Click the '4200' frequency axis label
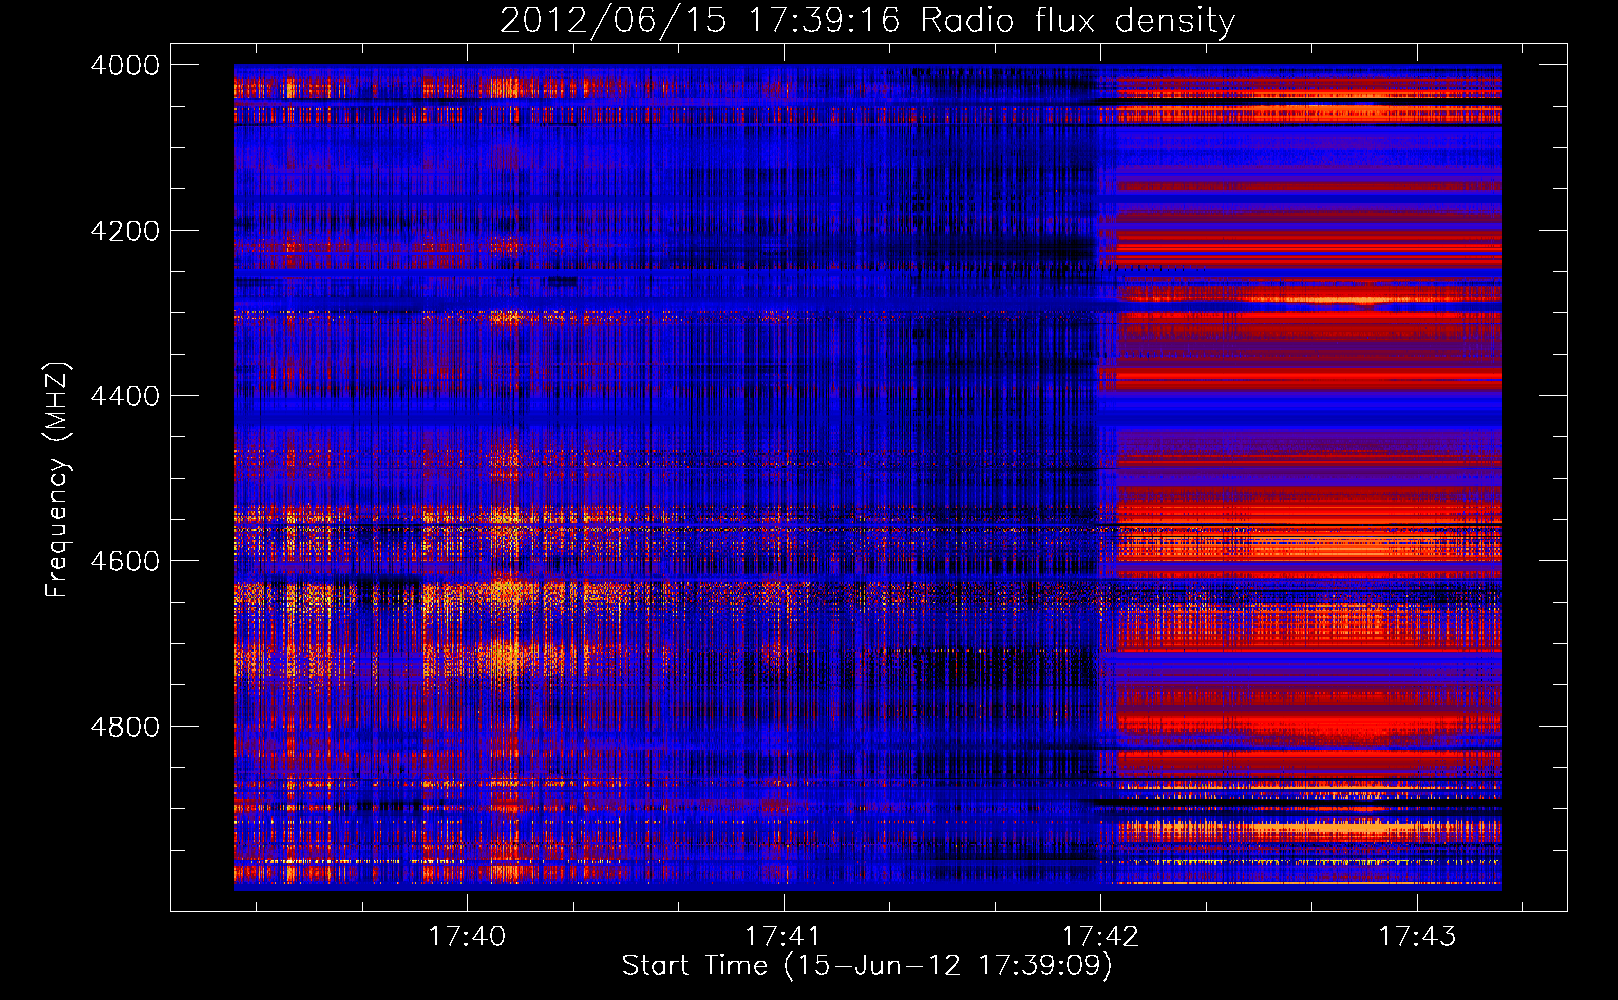The image size is (1618, 1000). (x=125, y=231)
